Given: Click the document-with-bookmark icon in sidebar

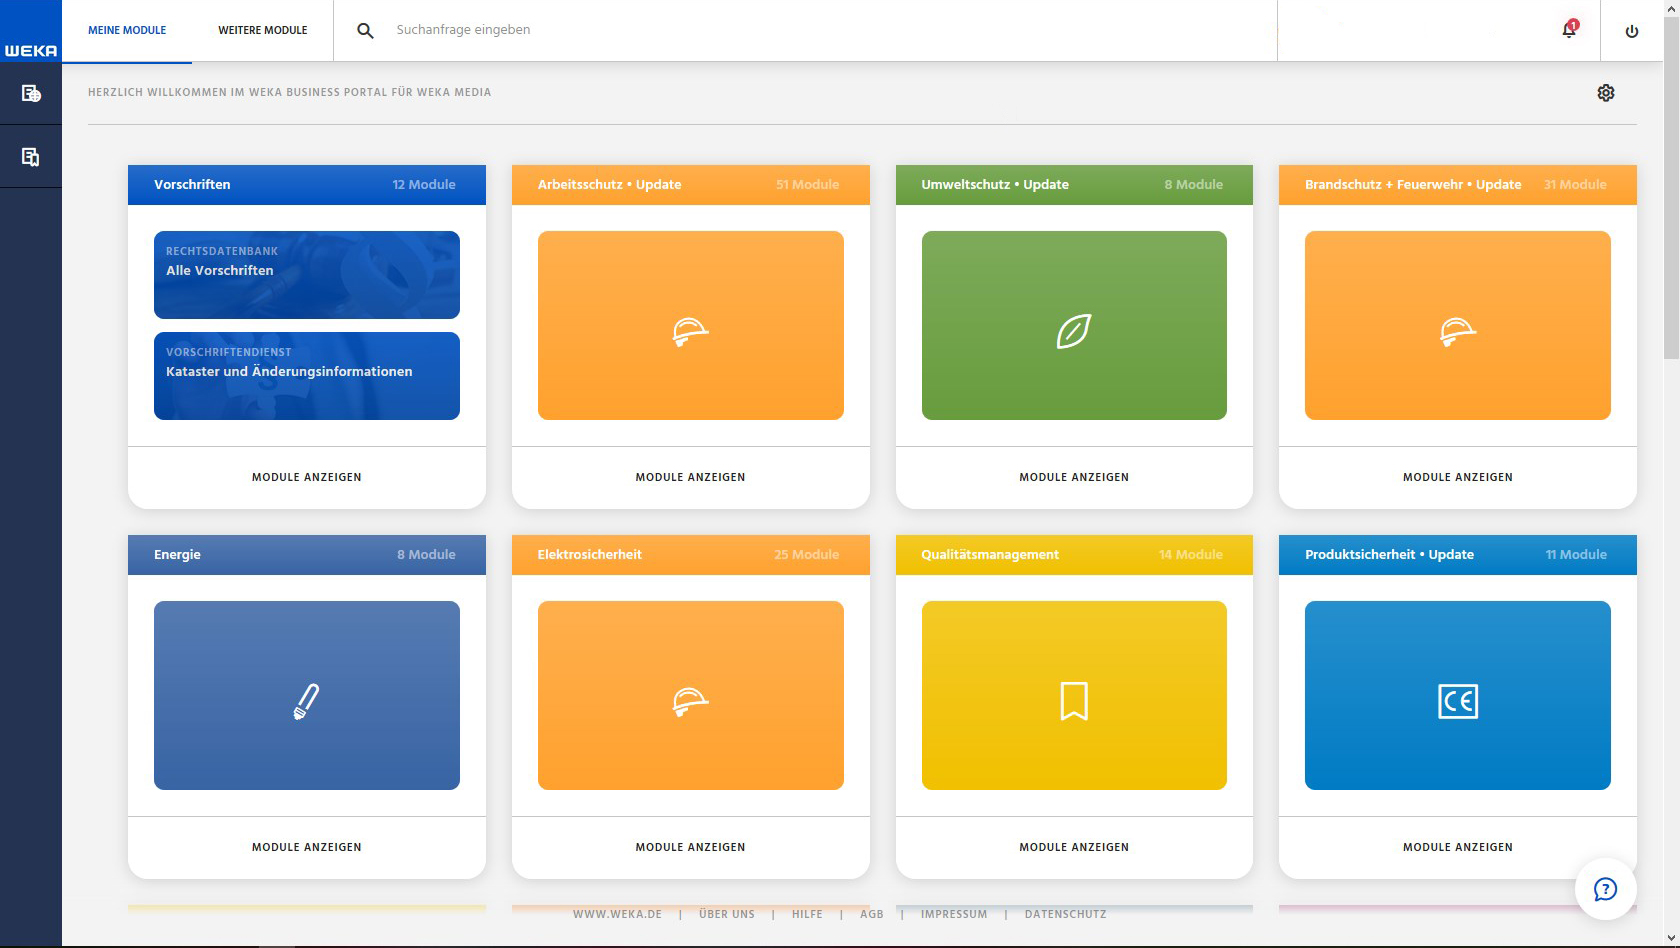Looking at the screenshot, I should click(29, 155).
